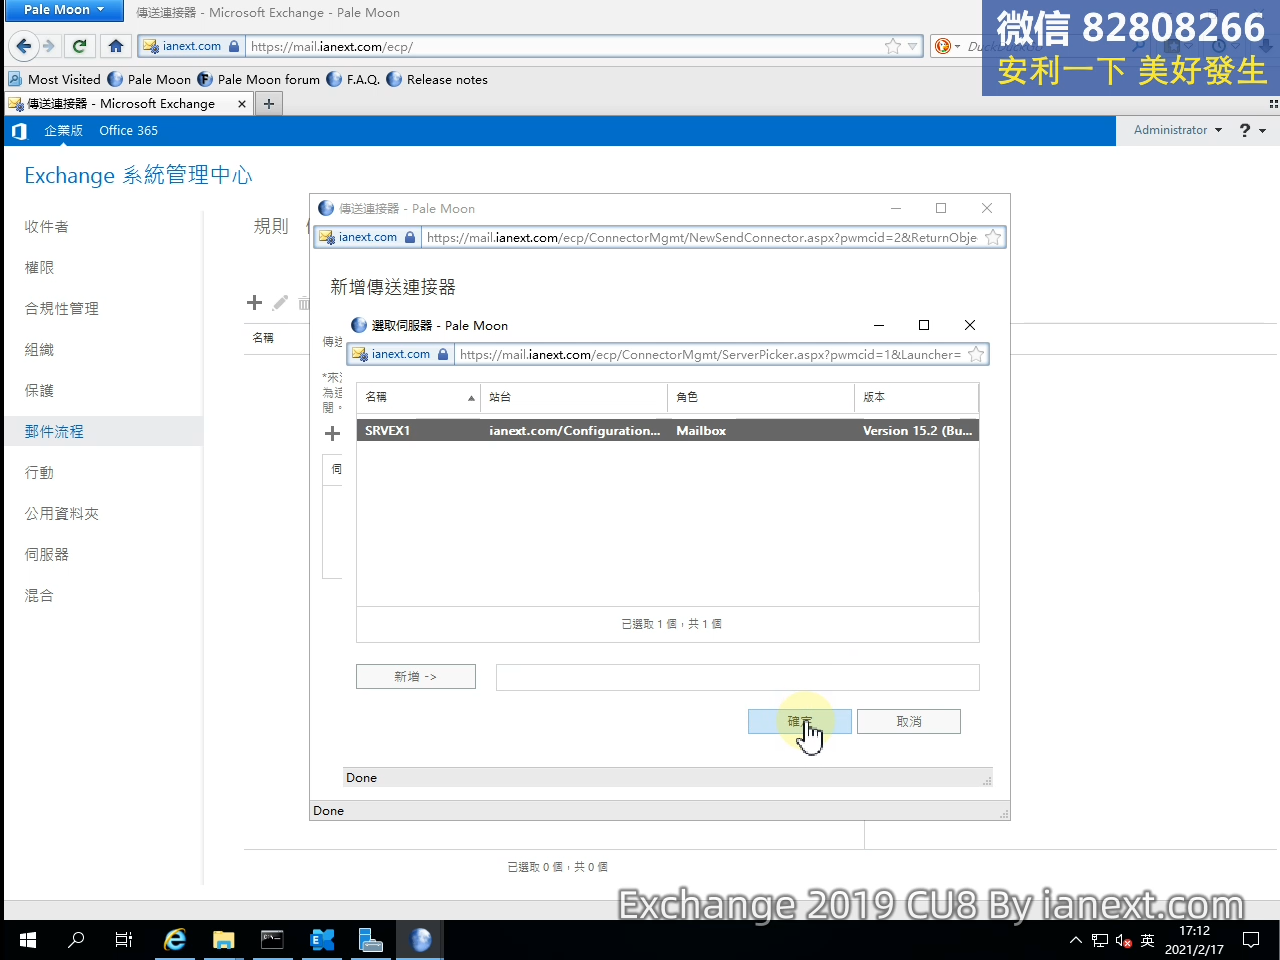Select 權限 in the left navigation
Image resolution: width=1280 pixels, height=960 pixels.
point(40,268)
